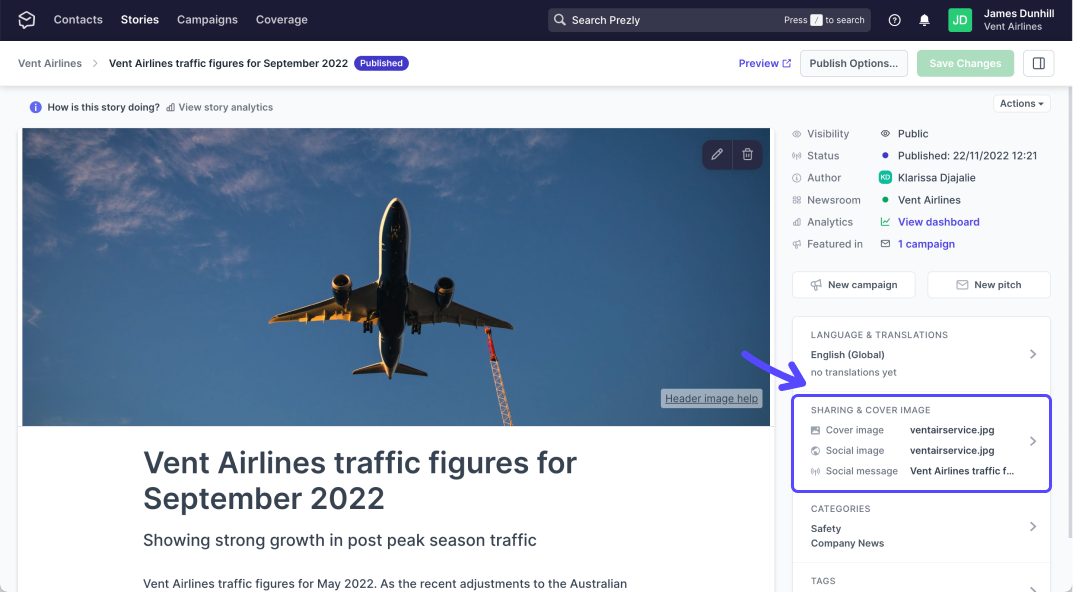
Task: Click the search magnifier icon
Action: point(560,20)
